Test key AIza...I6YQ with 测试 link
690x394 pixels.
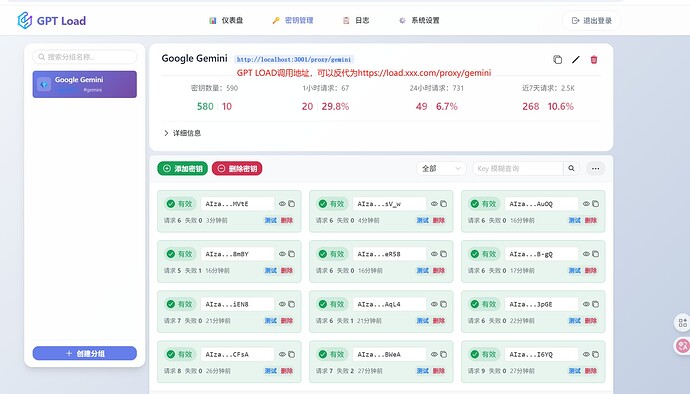tap(575, 371)
